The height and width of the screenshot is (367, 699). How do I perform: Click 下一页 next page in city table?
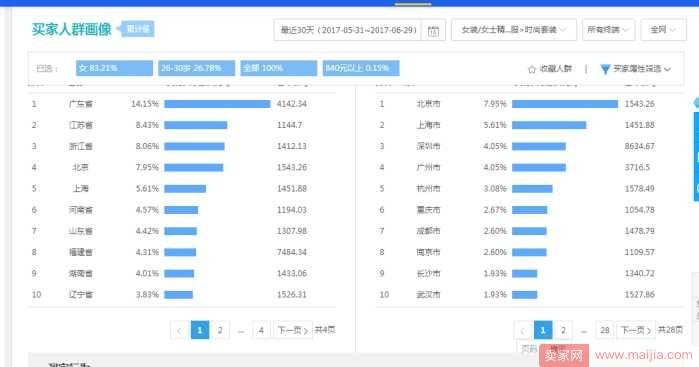(636, 330)
